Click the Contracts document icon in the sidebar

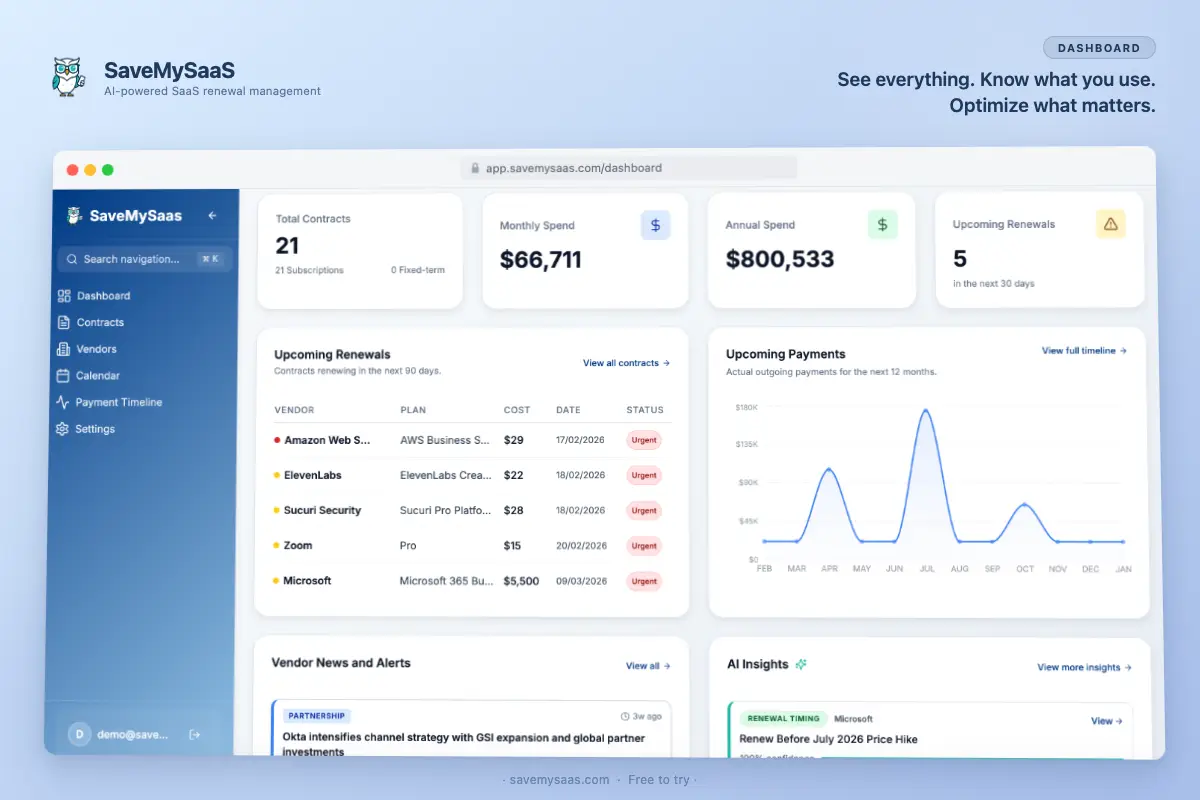click(x=64, y=322)
